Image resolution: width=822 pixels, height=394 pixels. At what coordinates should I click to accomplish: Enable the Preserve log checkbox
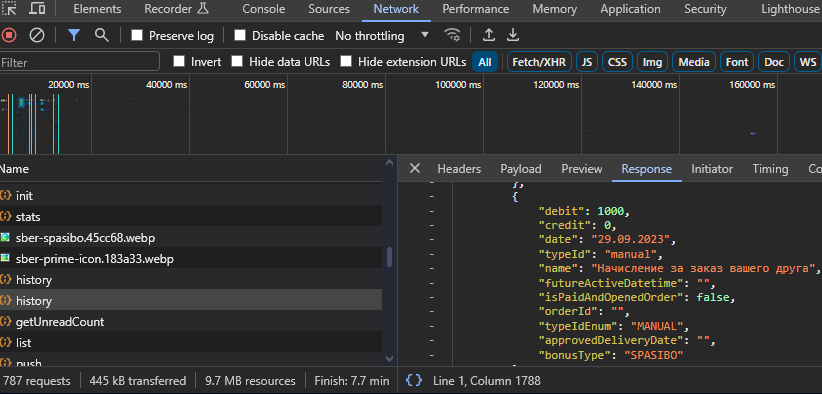click(137, 35)
